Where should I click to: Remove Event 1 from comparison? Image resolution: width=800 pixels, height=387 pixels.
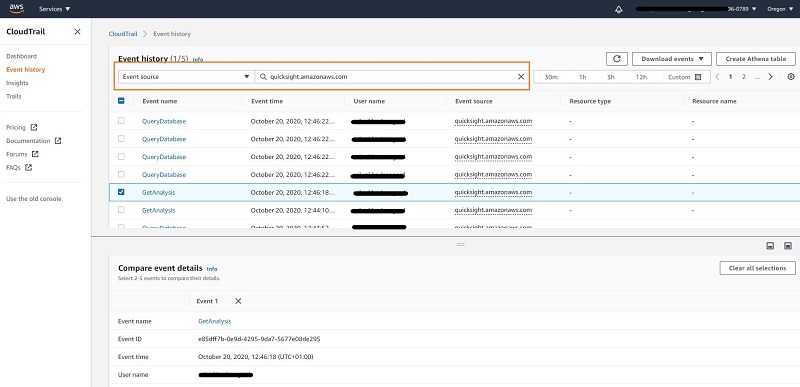pyautogui.click(x=238, y=301)
